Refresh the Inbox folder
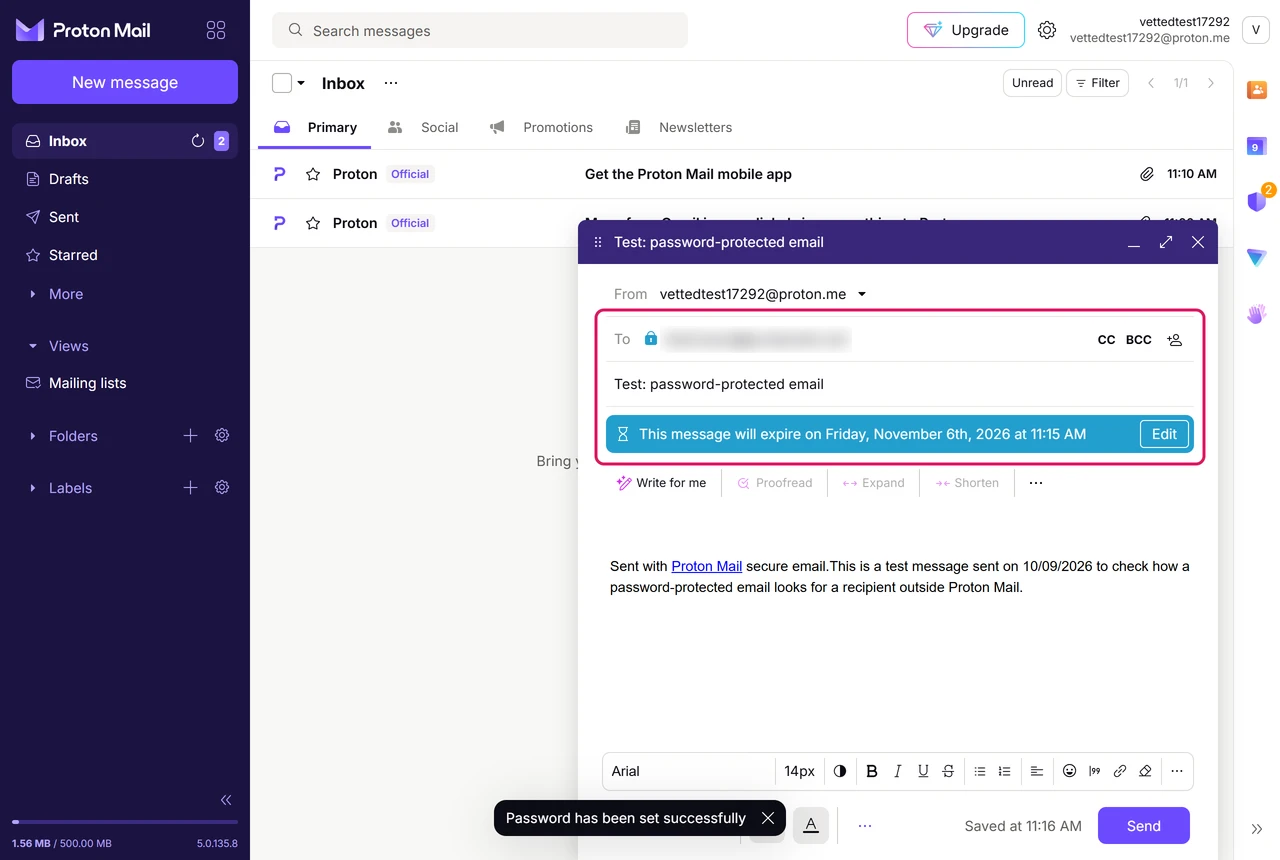1280x860 pixels. pos(198,141)
